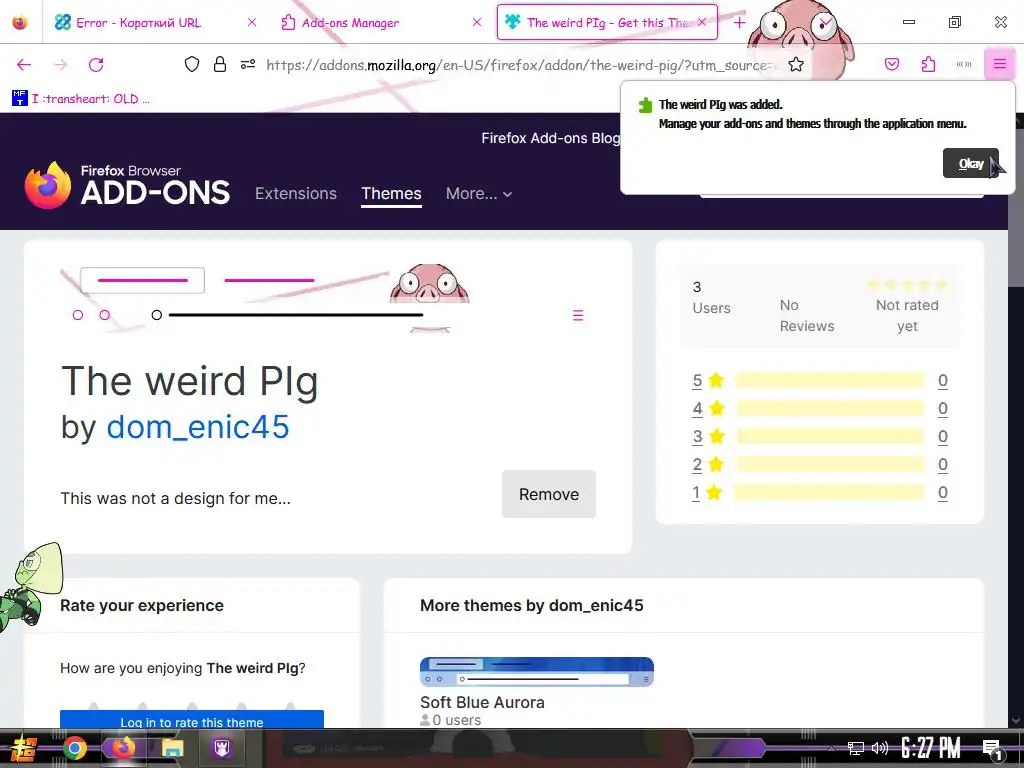Open Extensions section in site navigation

(296, 193)
